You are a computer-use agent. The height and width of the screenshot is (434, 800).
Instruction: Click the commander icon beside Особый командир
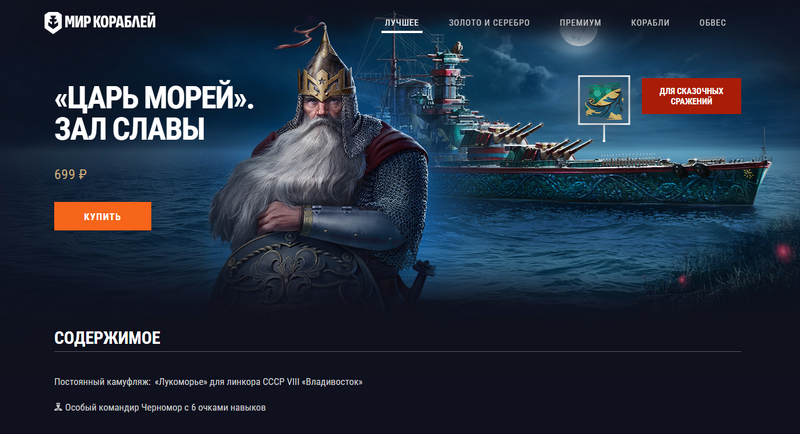tap(58, 407)
